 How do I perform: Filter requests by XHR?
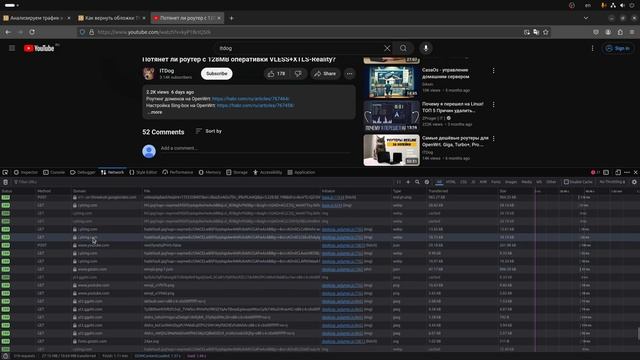(x=483, y=182)
